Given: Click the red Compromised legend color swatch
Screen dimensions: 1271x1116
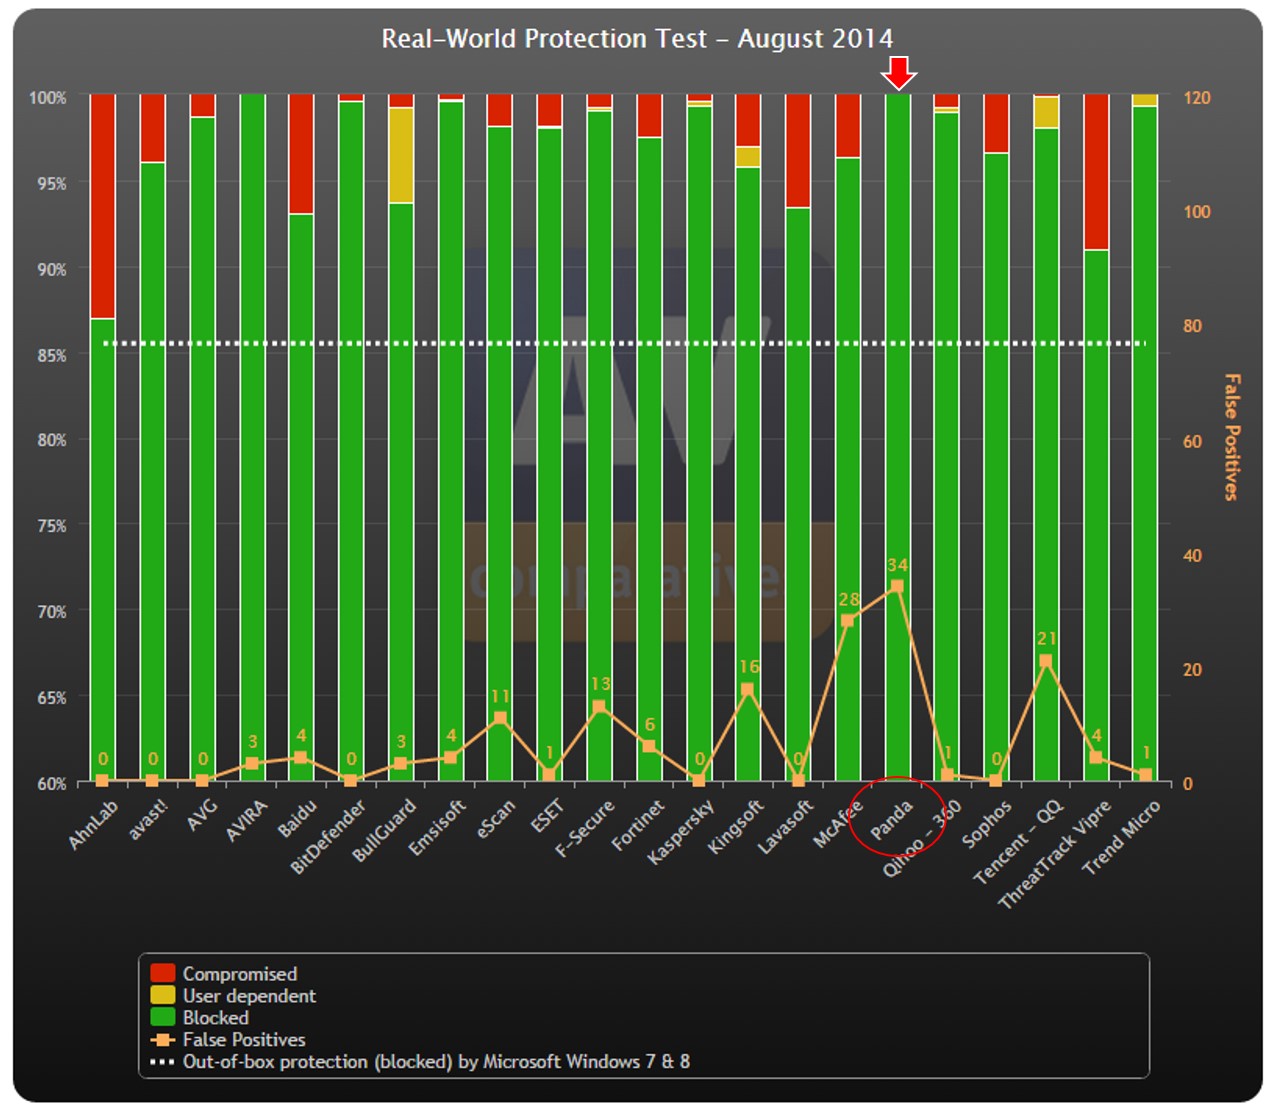Looking at the screenshot, I should click(162, 974).
